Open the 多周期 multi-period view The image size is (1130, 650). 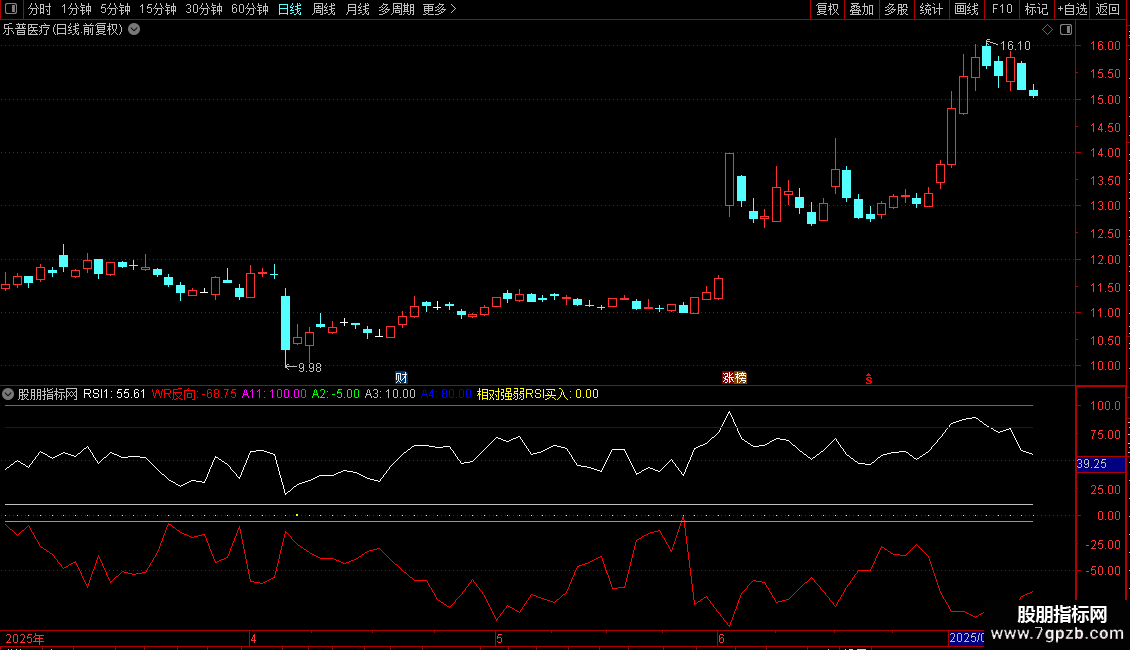pyautogui.click(x=396, y=9)
